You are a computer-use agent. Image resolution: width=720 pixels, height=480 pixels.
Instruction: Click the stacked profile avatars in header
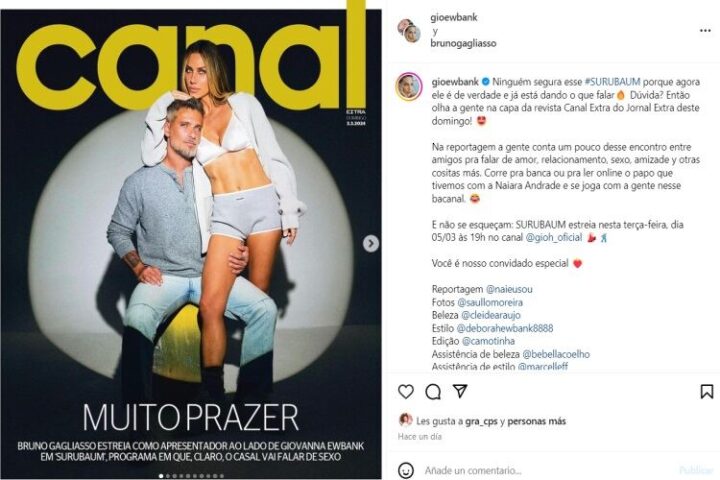[409, 30]
